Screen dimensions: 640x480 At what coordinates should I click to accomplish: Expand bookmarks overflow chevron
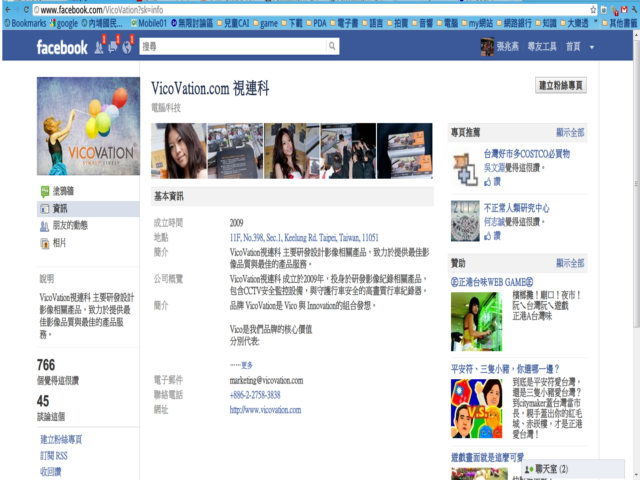596,21
